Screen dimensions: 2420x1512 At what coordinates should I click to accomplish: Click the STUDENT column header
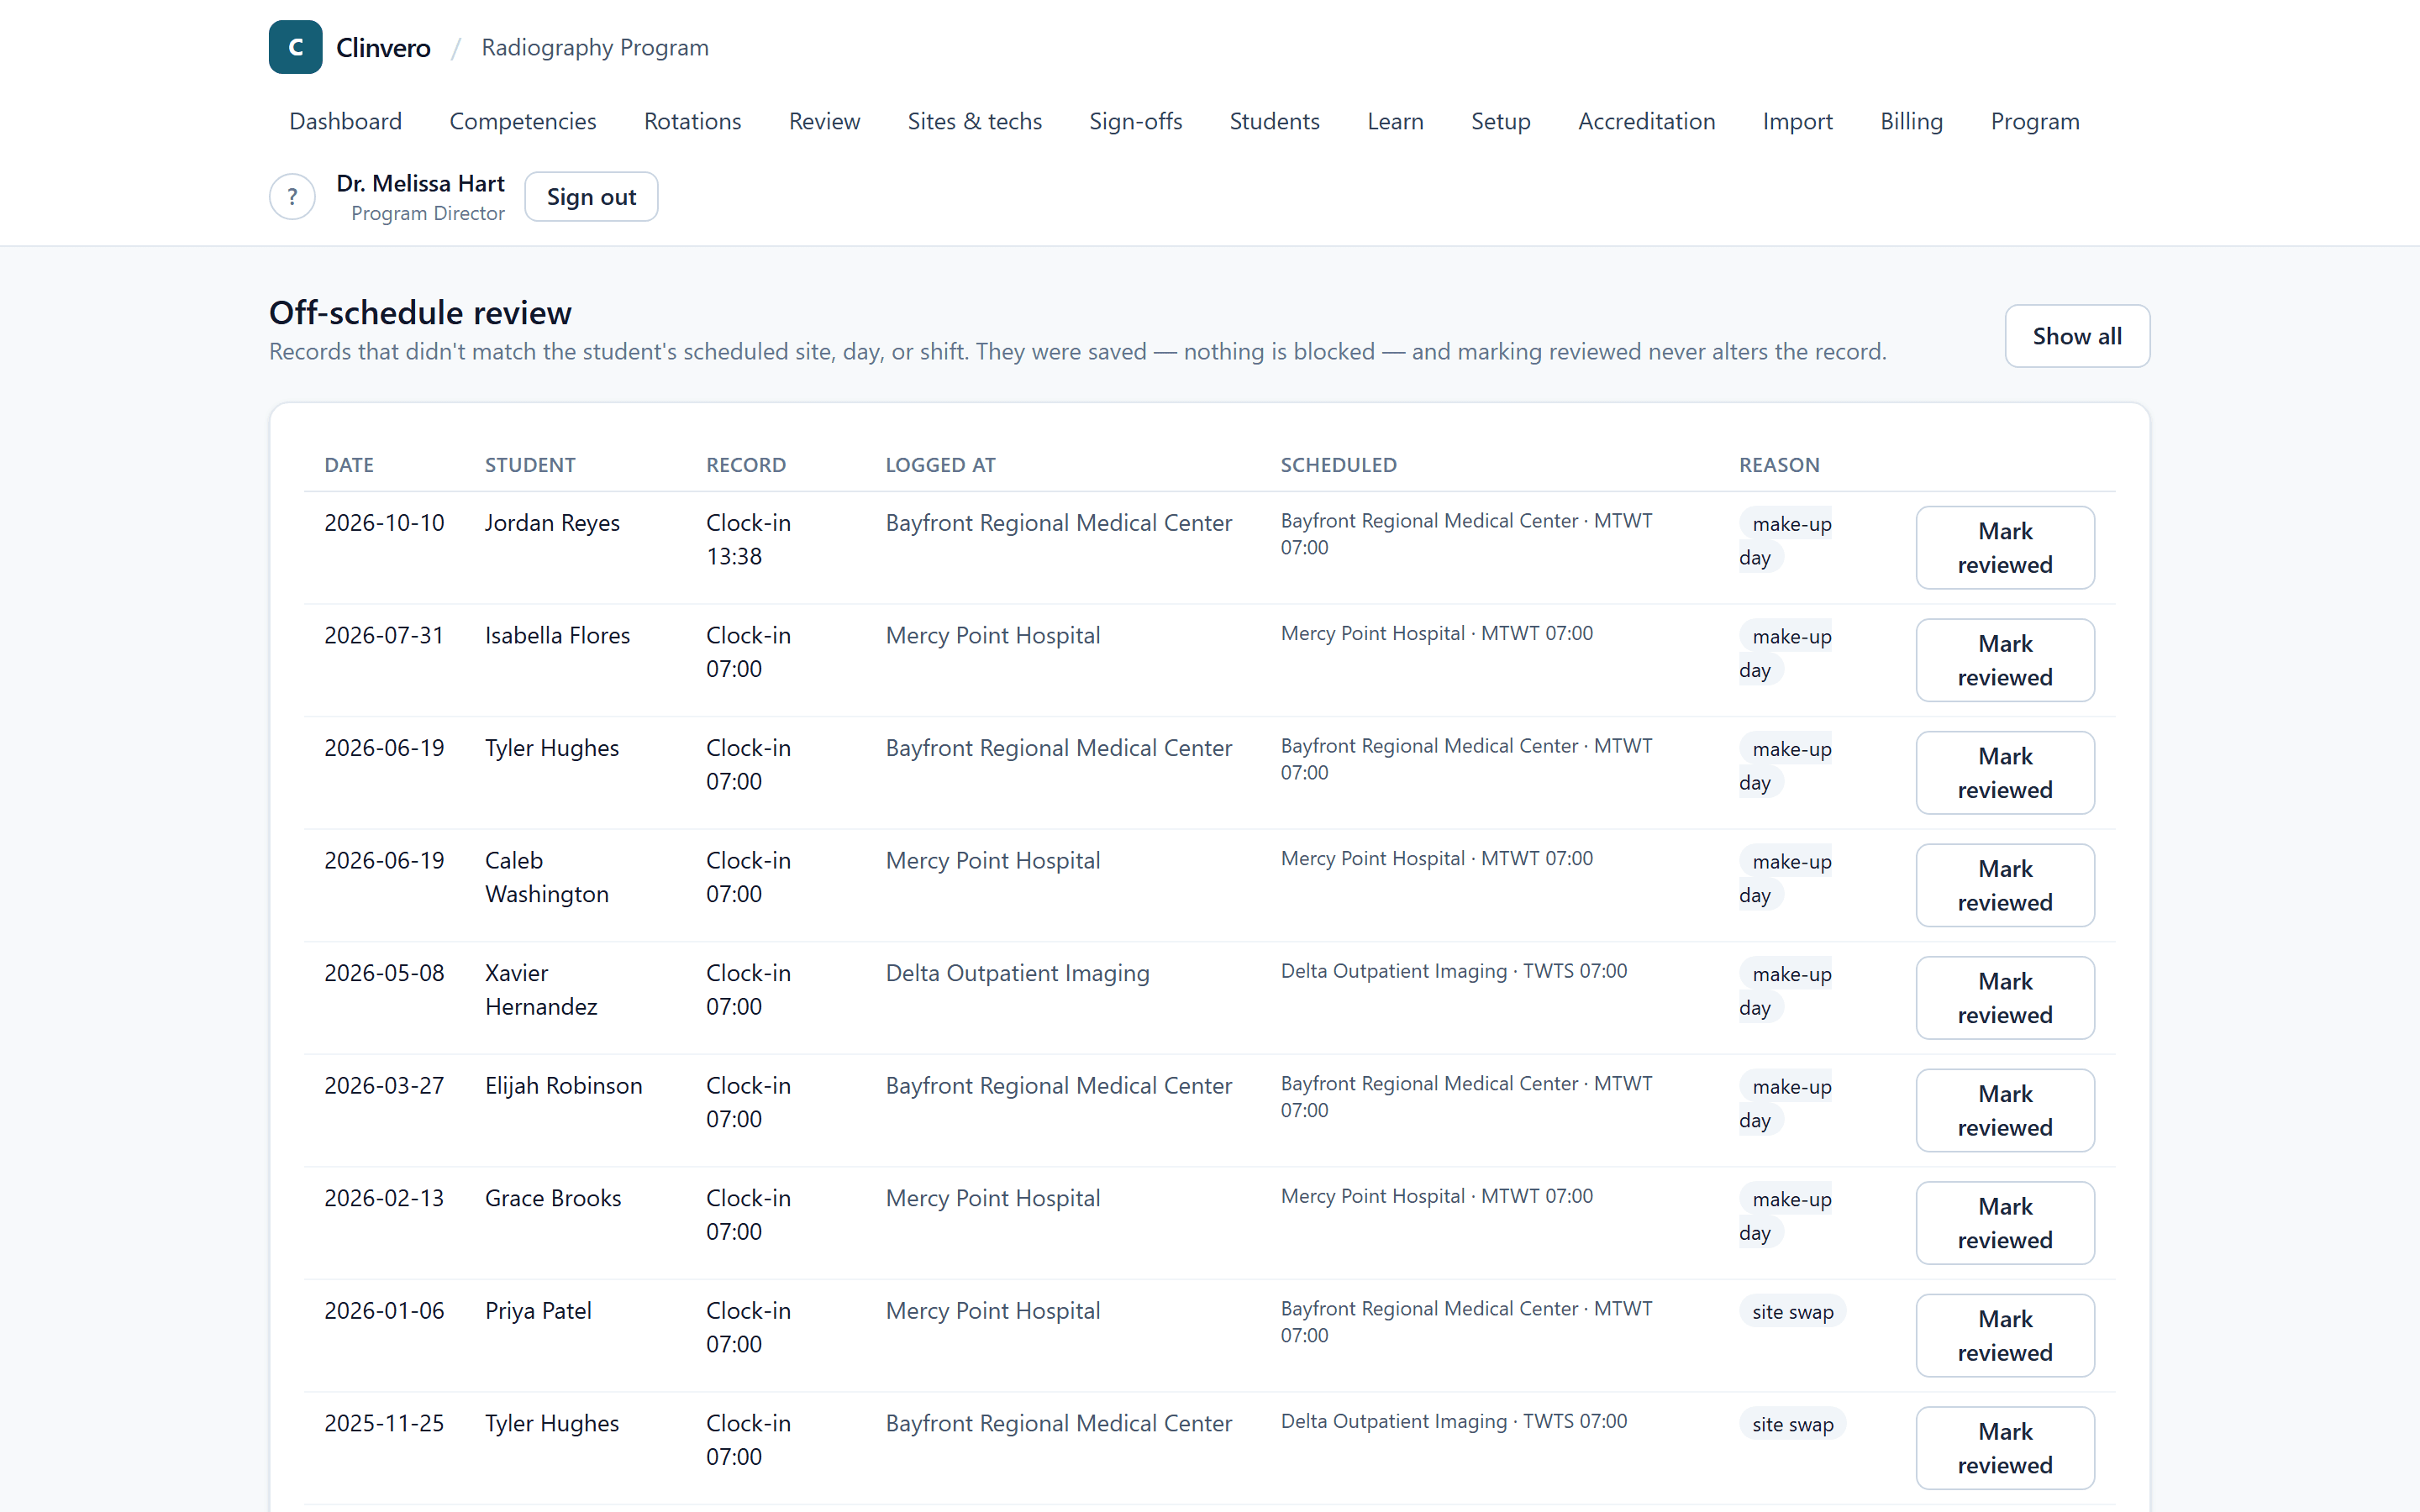point(530,465)
